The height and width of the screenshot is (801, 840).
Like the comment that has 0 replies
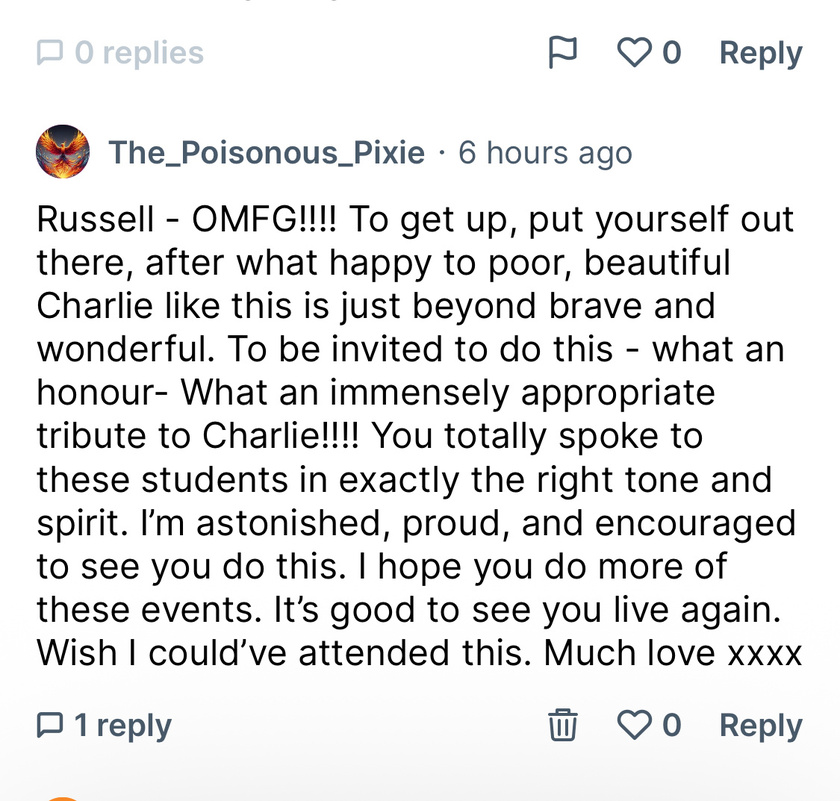pos(634,53)
